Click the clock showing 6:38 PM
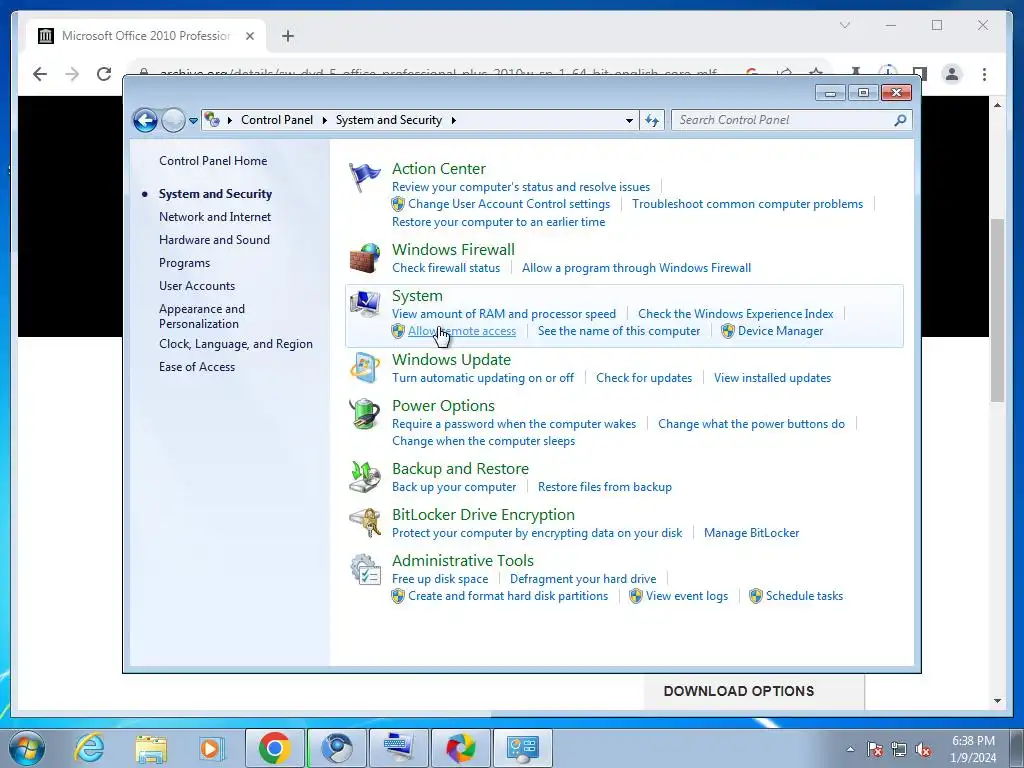1024x768 pixels. click(x=973, y=741)
